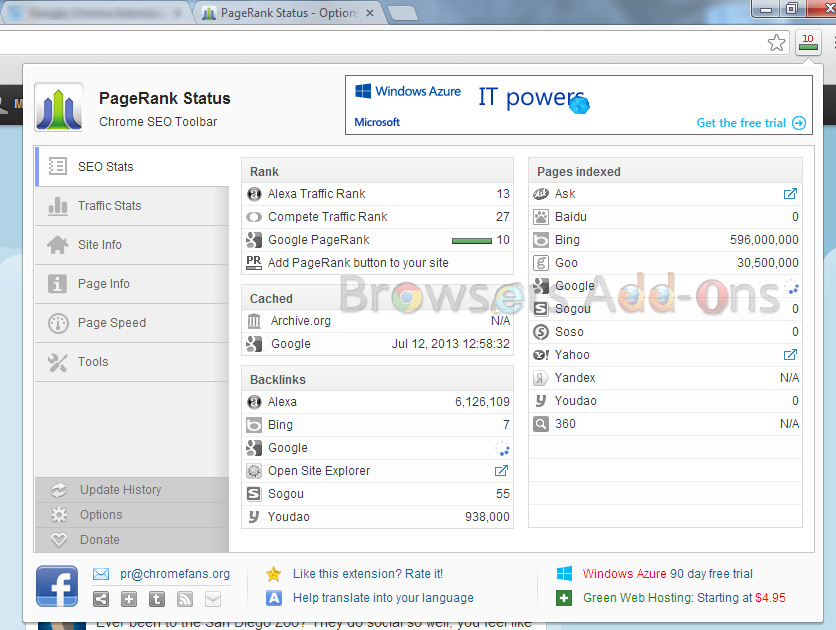Image resolution: width=836 pixels, height=630 pixels.
Task: Open the Open Site Explorer external link icon
Action: click(501, 471)
